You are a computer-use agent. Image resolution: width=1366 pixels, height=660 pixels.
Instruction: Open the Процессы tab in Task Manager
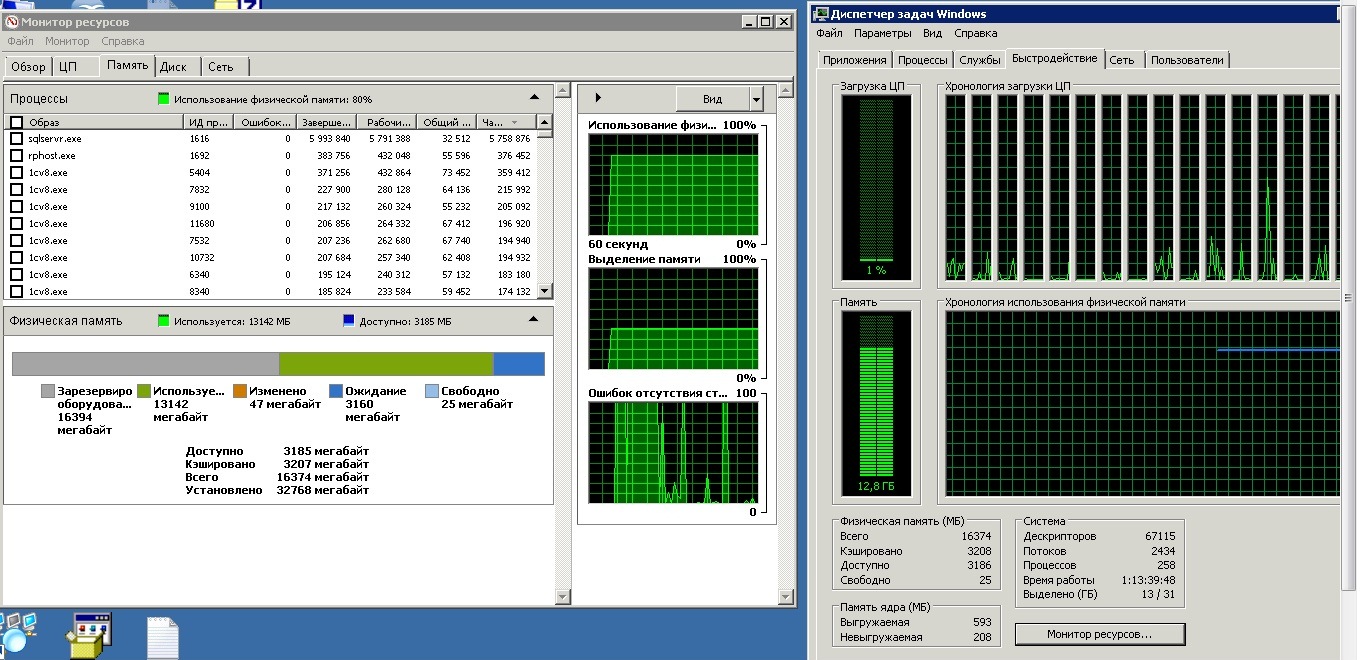click(922, 60)
